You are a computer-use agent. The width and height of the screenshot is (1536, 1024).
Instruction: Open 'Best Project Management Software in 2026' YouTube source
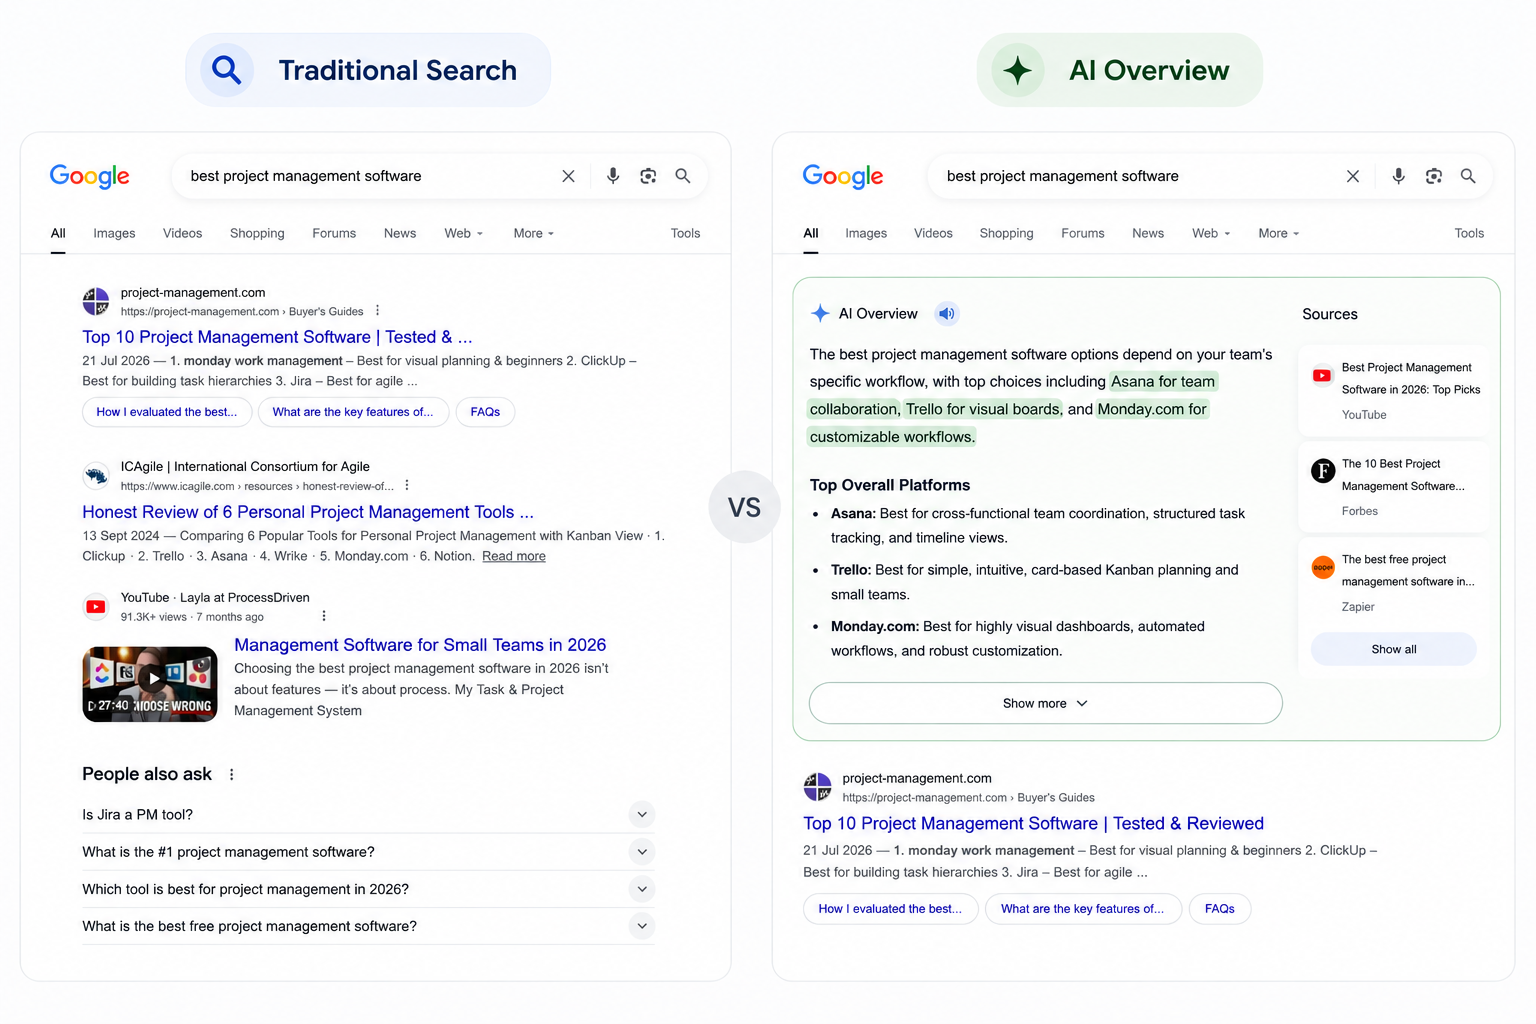click(1393, 390)
